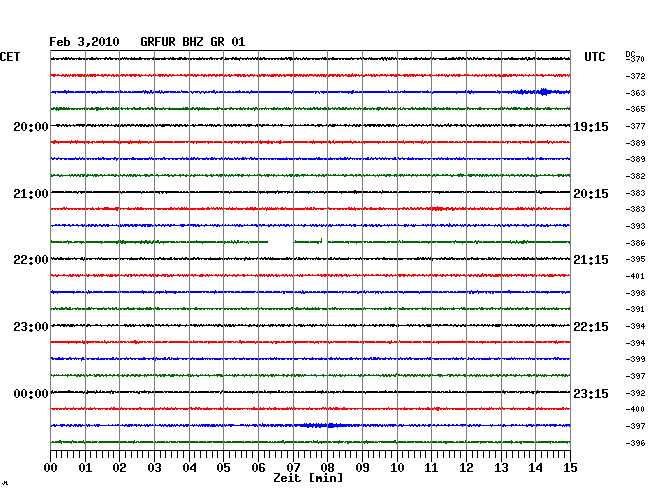Click the red trace burst near minute 11
Viewport: 650px width, 494px height.
point(437,208)
